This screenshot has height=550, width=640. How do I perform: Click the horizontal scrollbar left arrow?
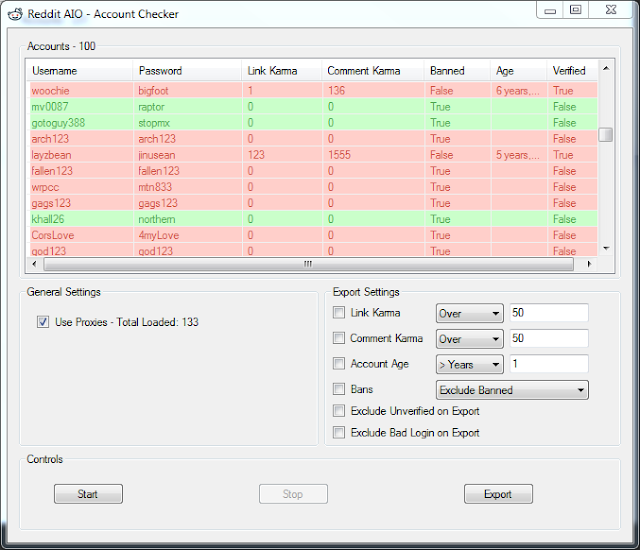point(34,264)
